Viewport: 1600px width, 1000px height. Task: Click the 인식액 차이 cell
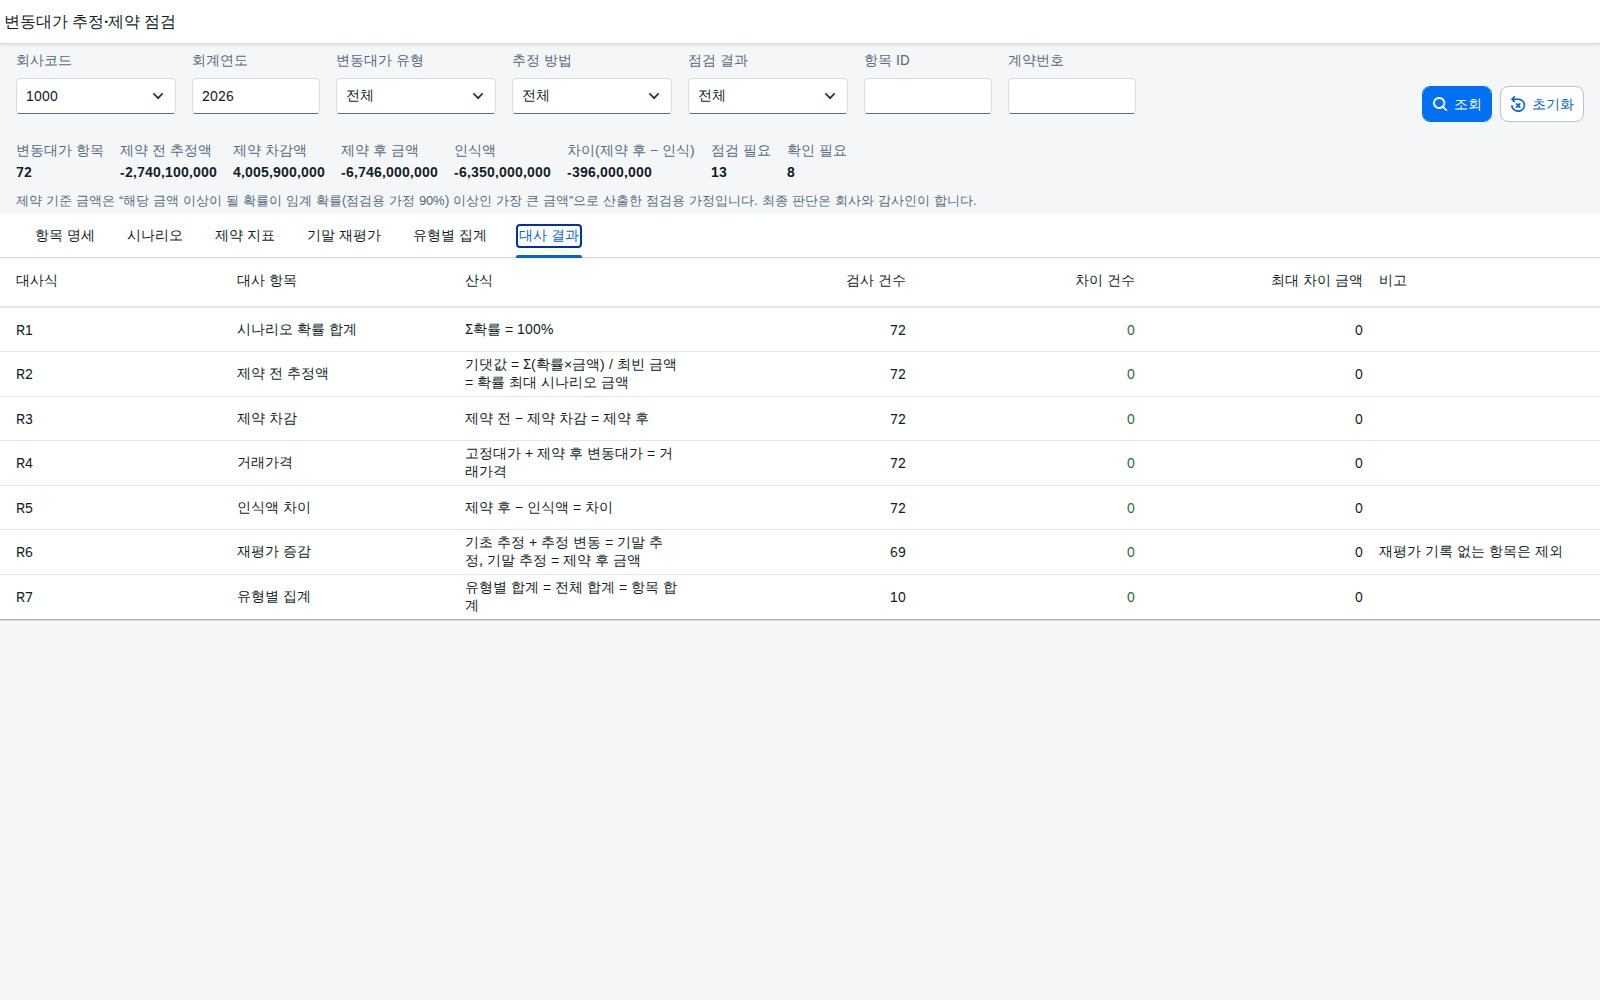click(x=274, y=508)
